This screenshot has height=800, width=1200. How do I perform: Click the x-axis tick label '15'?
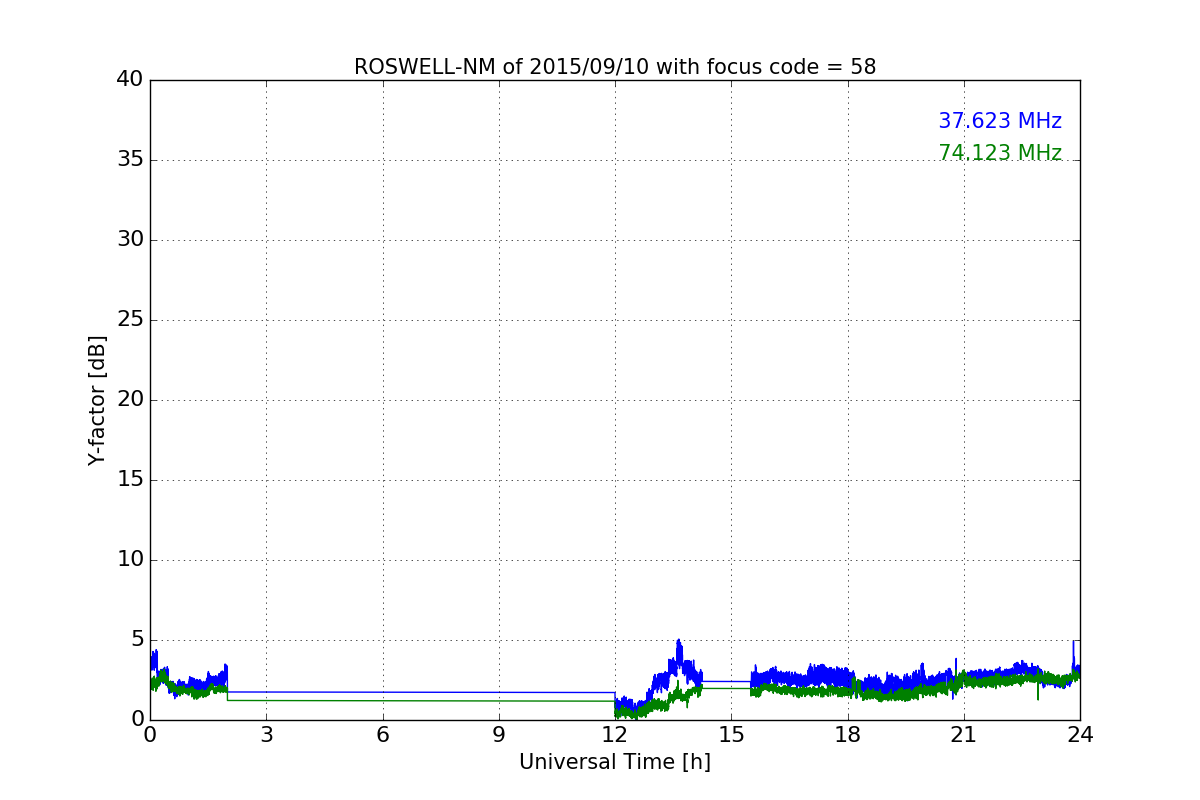[x=731, y=735]
